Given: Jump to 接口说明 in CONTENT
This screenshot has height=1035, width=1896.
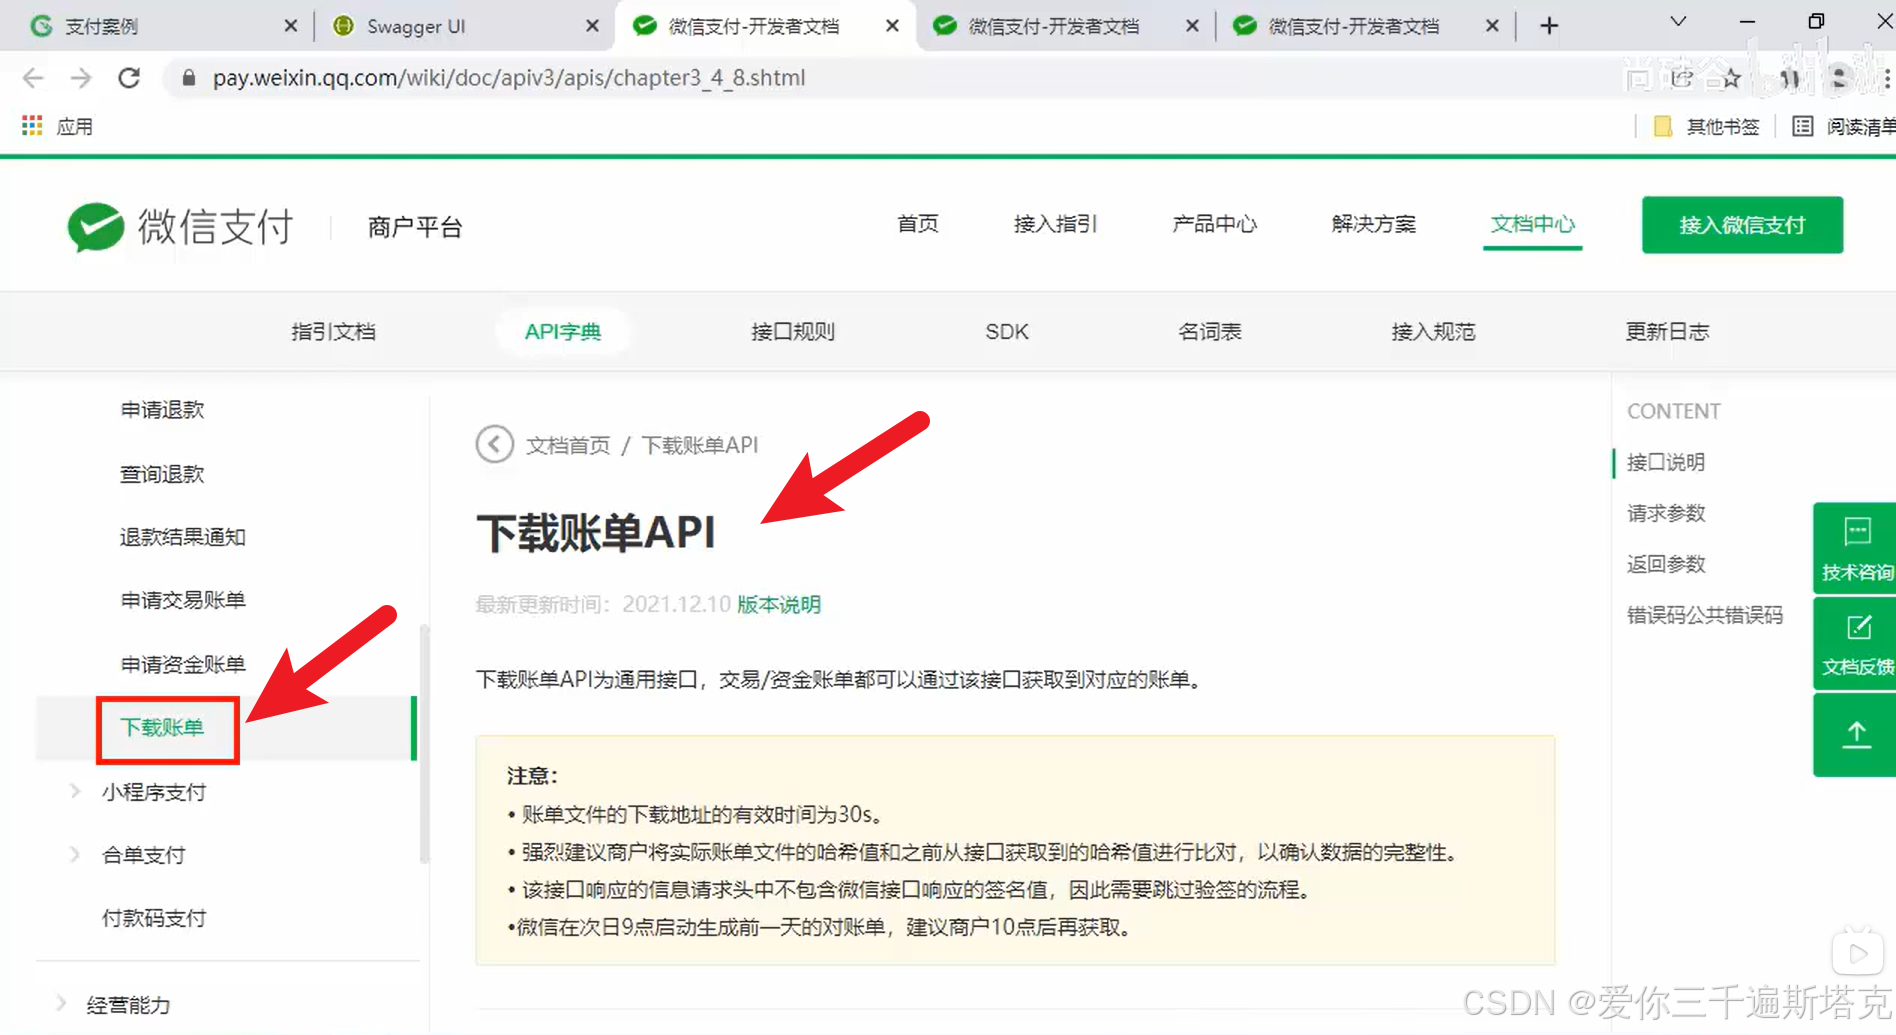Looking at the screenshot, I should coord(1666,462).
